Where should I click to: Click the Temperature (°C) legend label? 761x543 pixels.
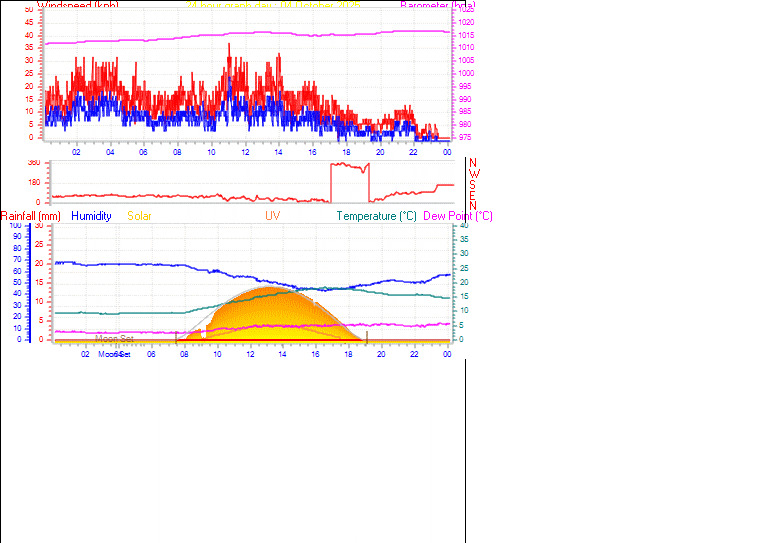coord(377,216)
